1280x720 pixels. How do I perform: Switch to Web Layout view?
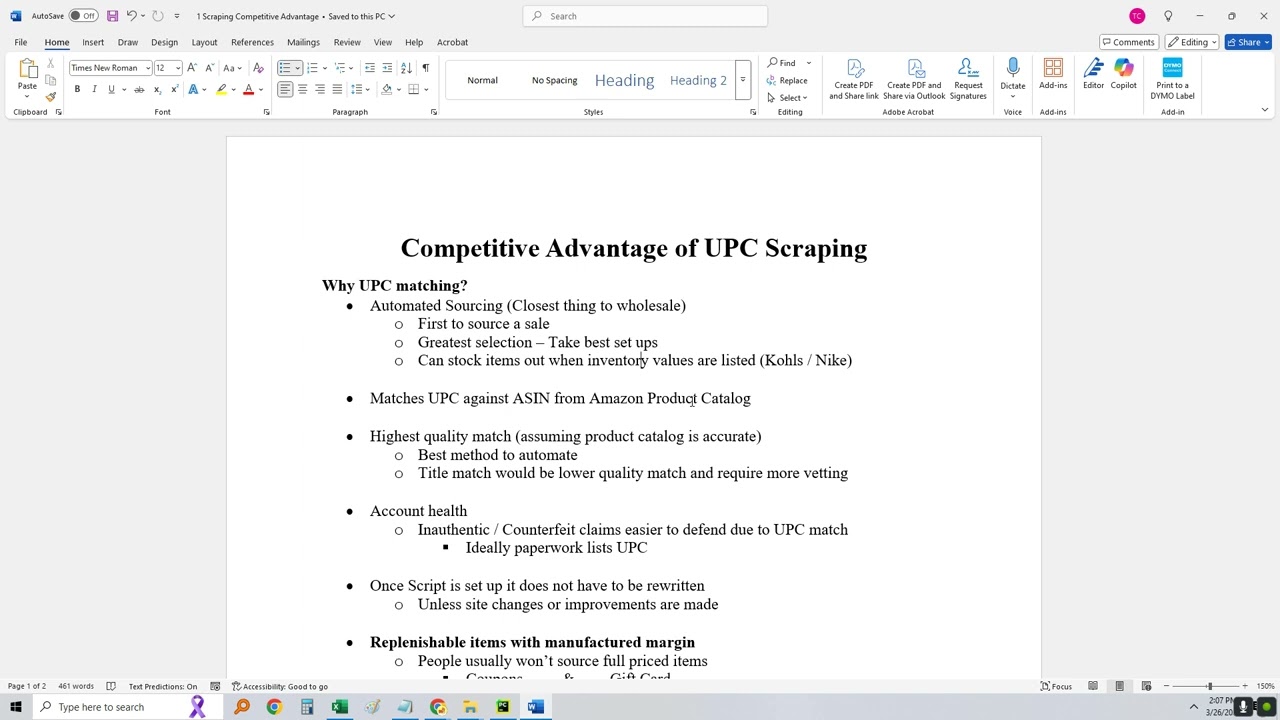click(1146, 686)
